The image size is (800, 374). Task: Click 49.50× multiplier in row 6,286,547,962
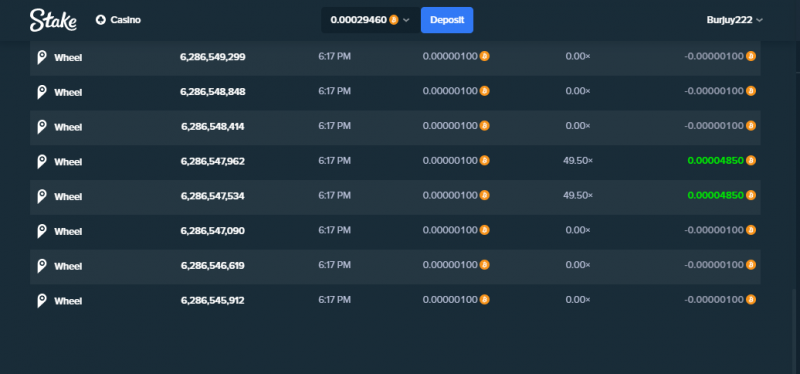pyautogui.click(x=578, y=161)
